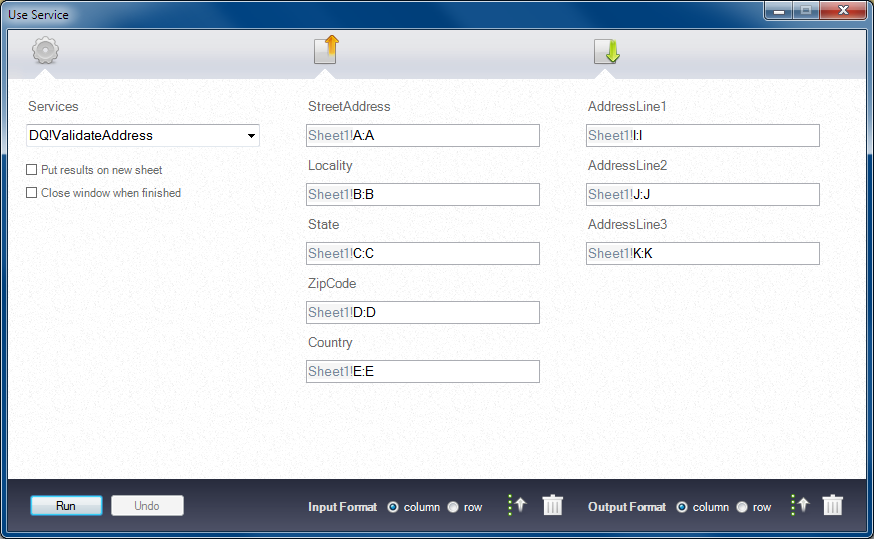Click the Services label text

(53, 106)
